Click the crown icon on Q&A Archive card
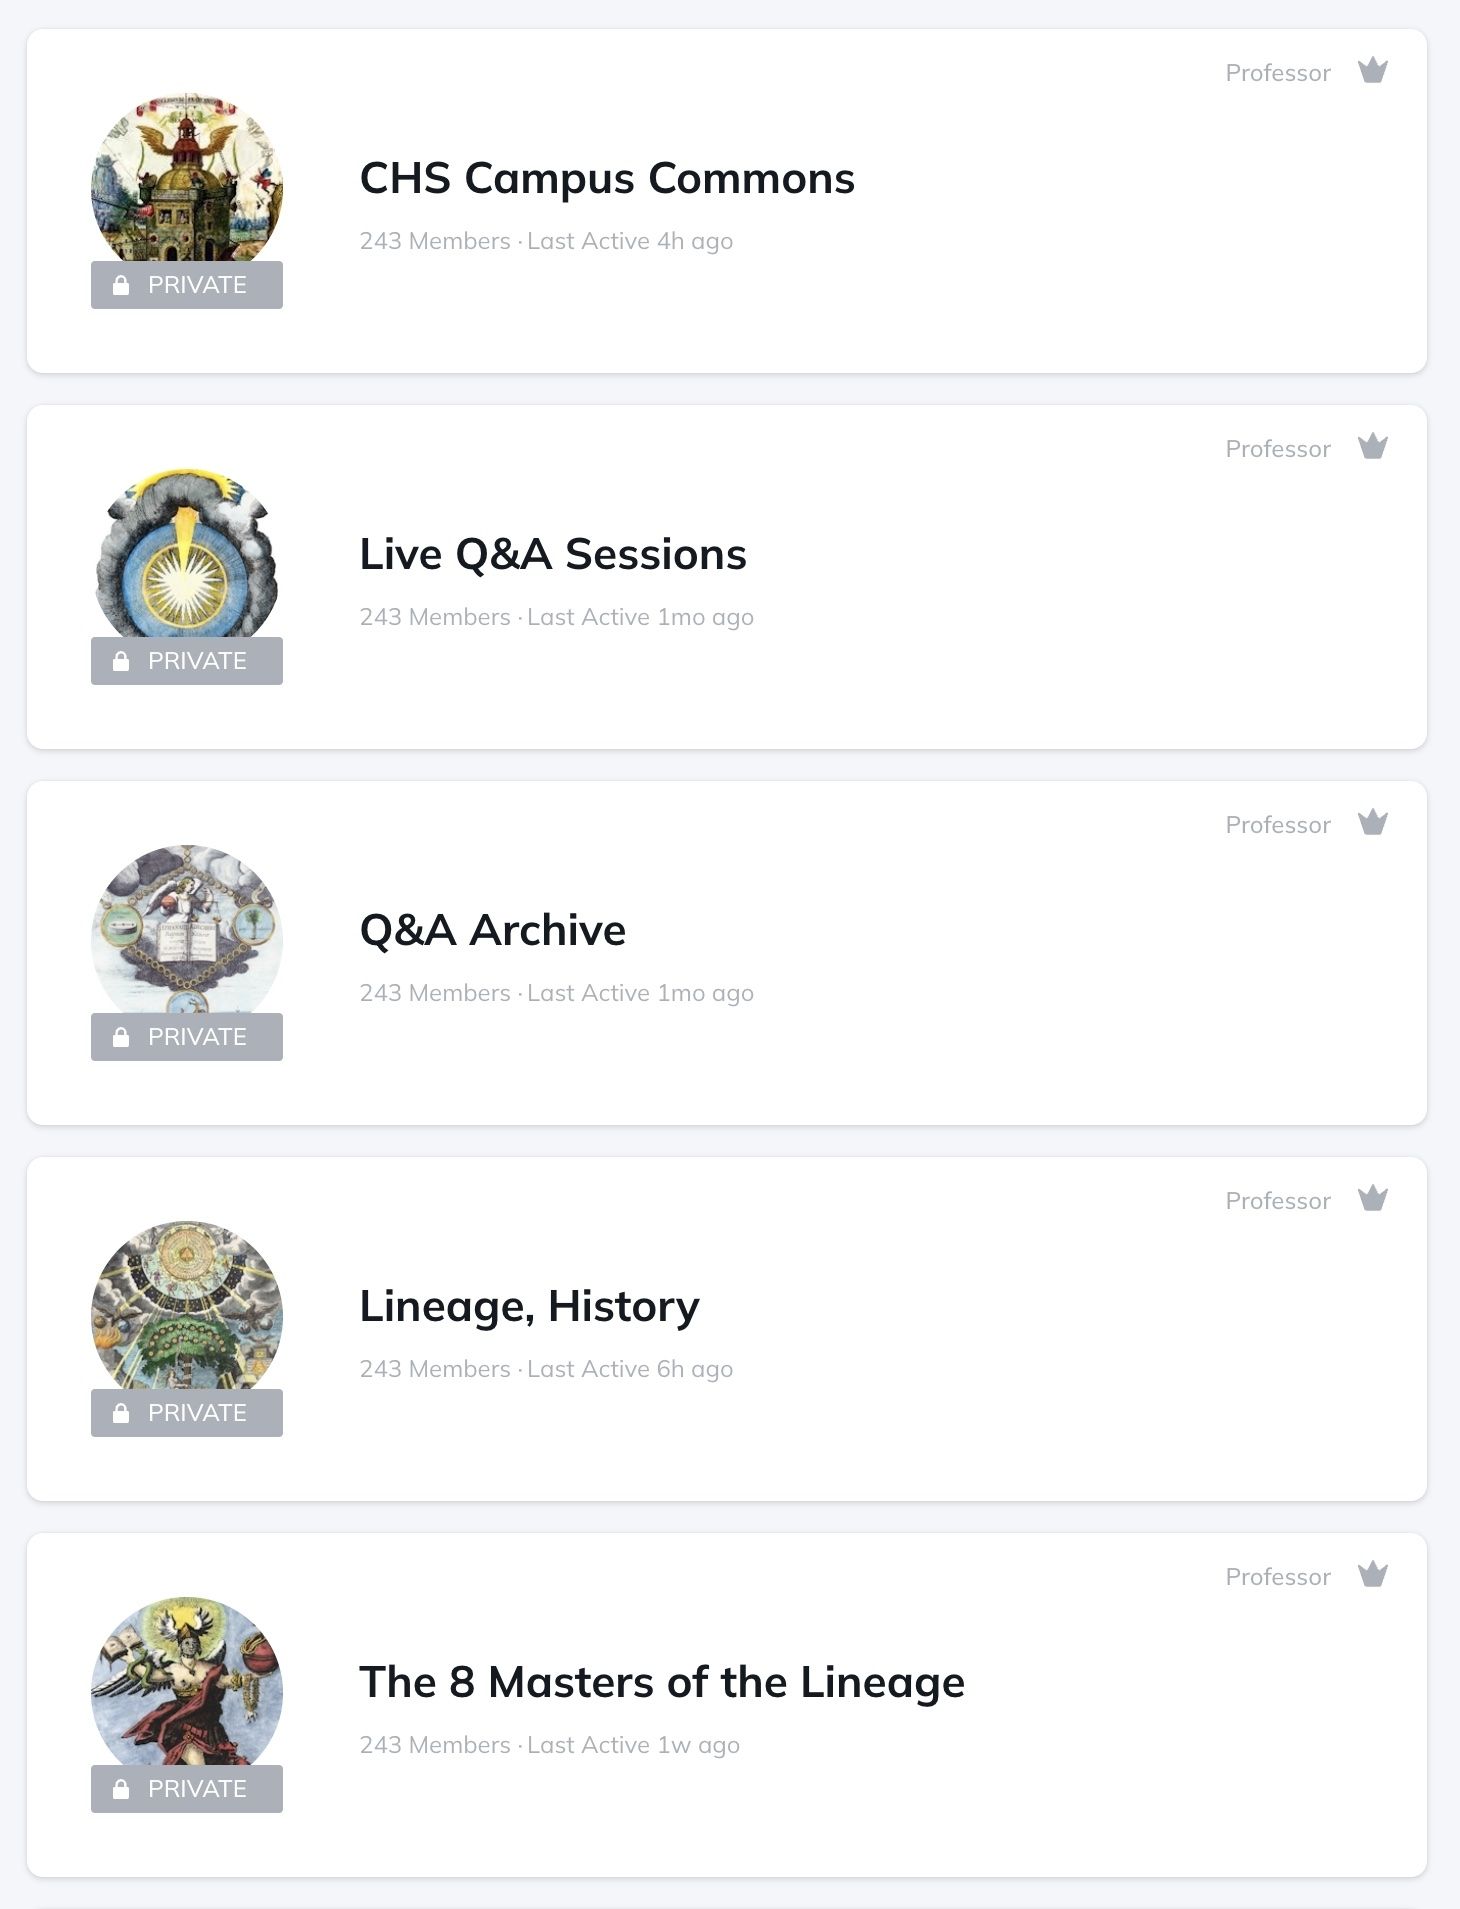This screenshot has height=1909, width=1460. (1372, 823)
